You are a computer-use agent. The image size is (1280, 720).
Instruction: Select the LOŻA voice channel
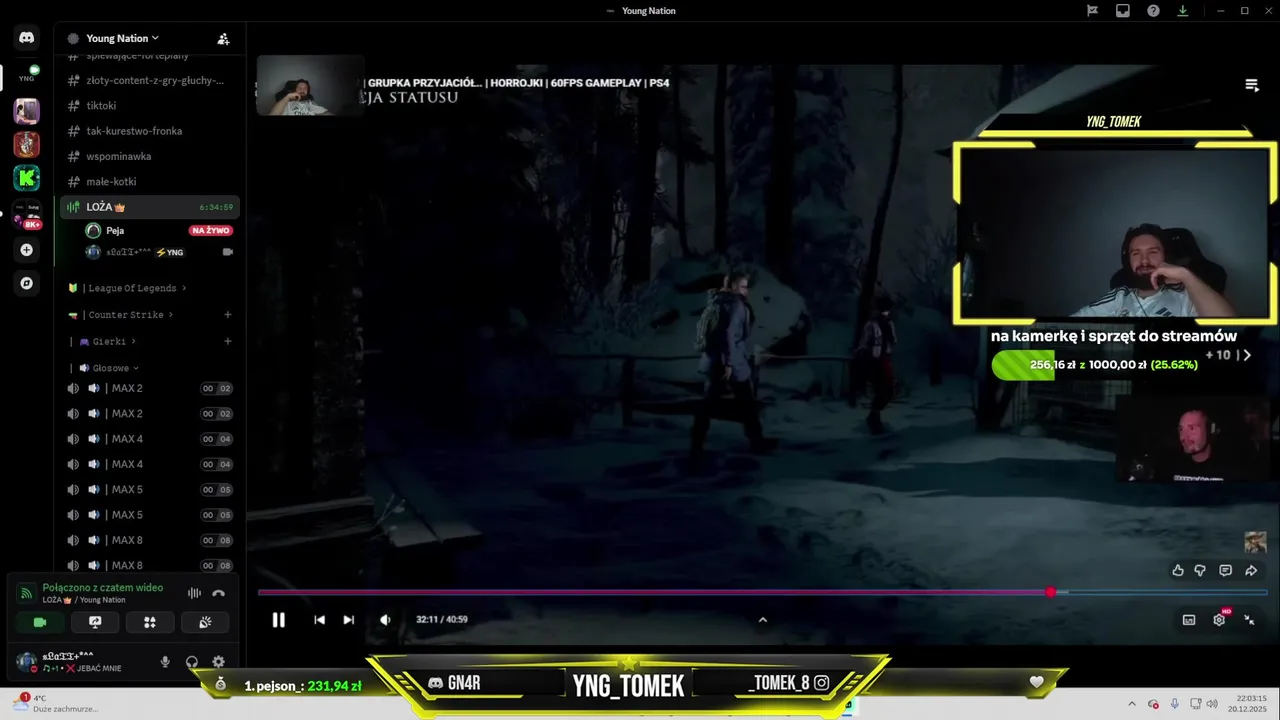point(150,207)
